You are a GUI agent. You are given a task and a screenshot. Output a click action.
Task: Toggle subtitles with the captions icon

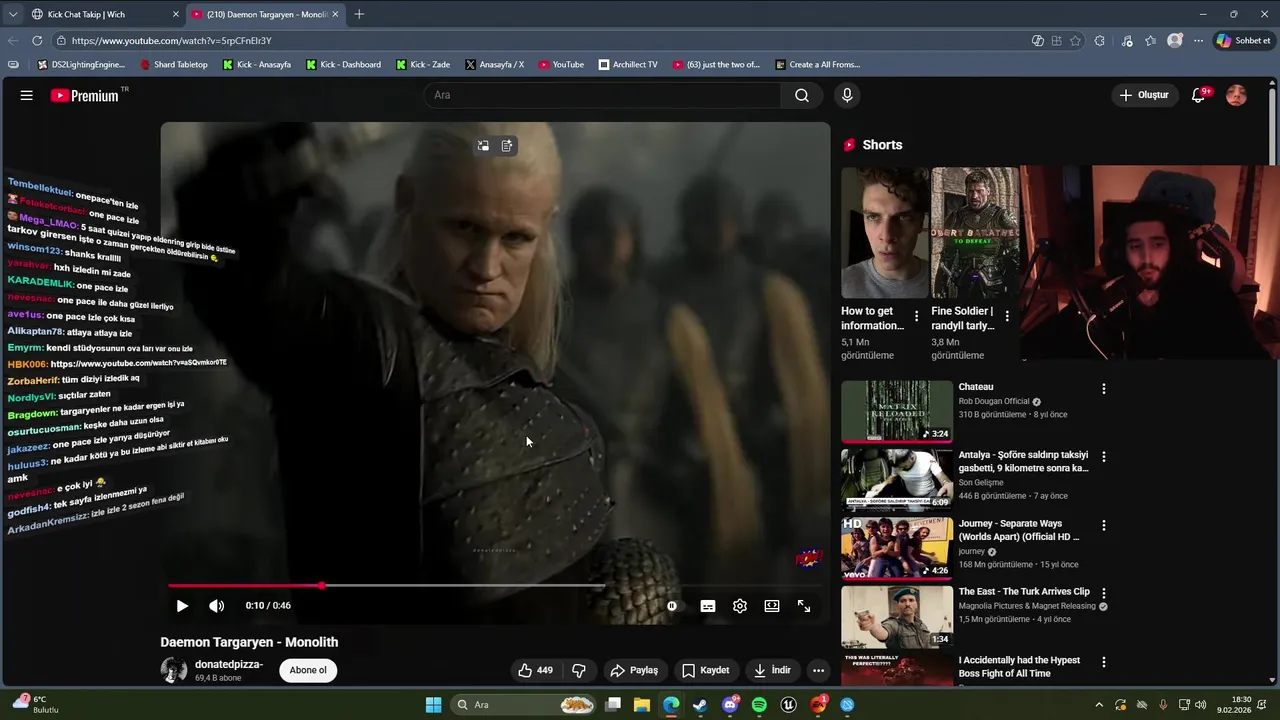point(708,606)
